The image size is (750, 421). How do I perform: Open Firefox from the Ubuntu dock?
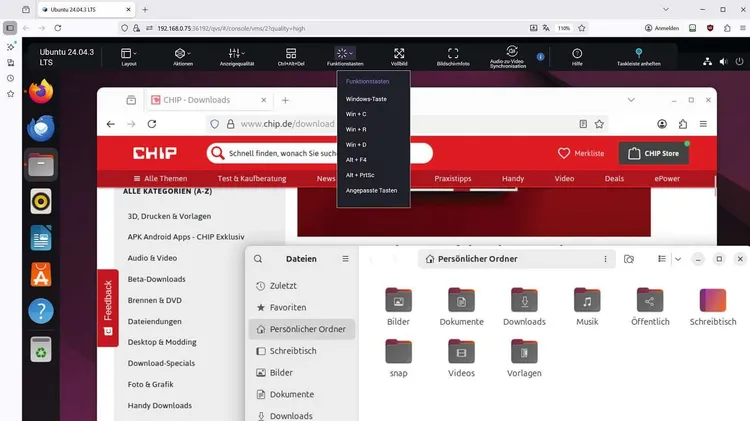point(41,92)
